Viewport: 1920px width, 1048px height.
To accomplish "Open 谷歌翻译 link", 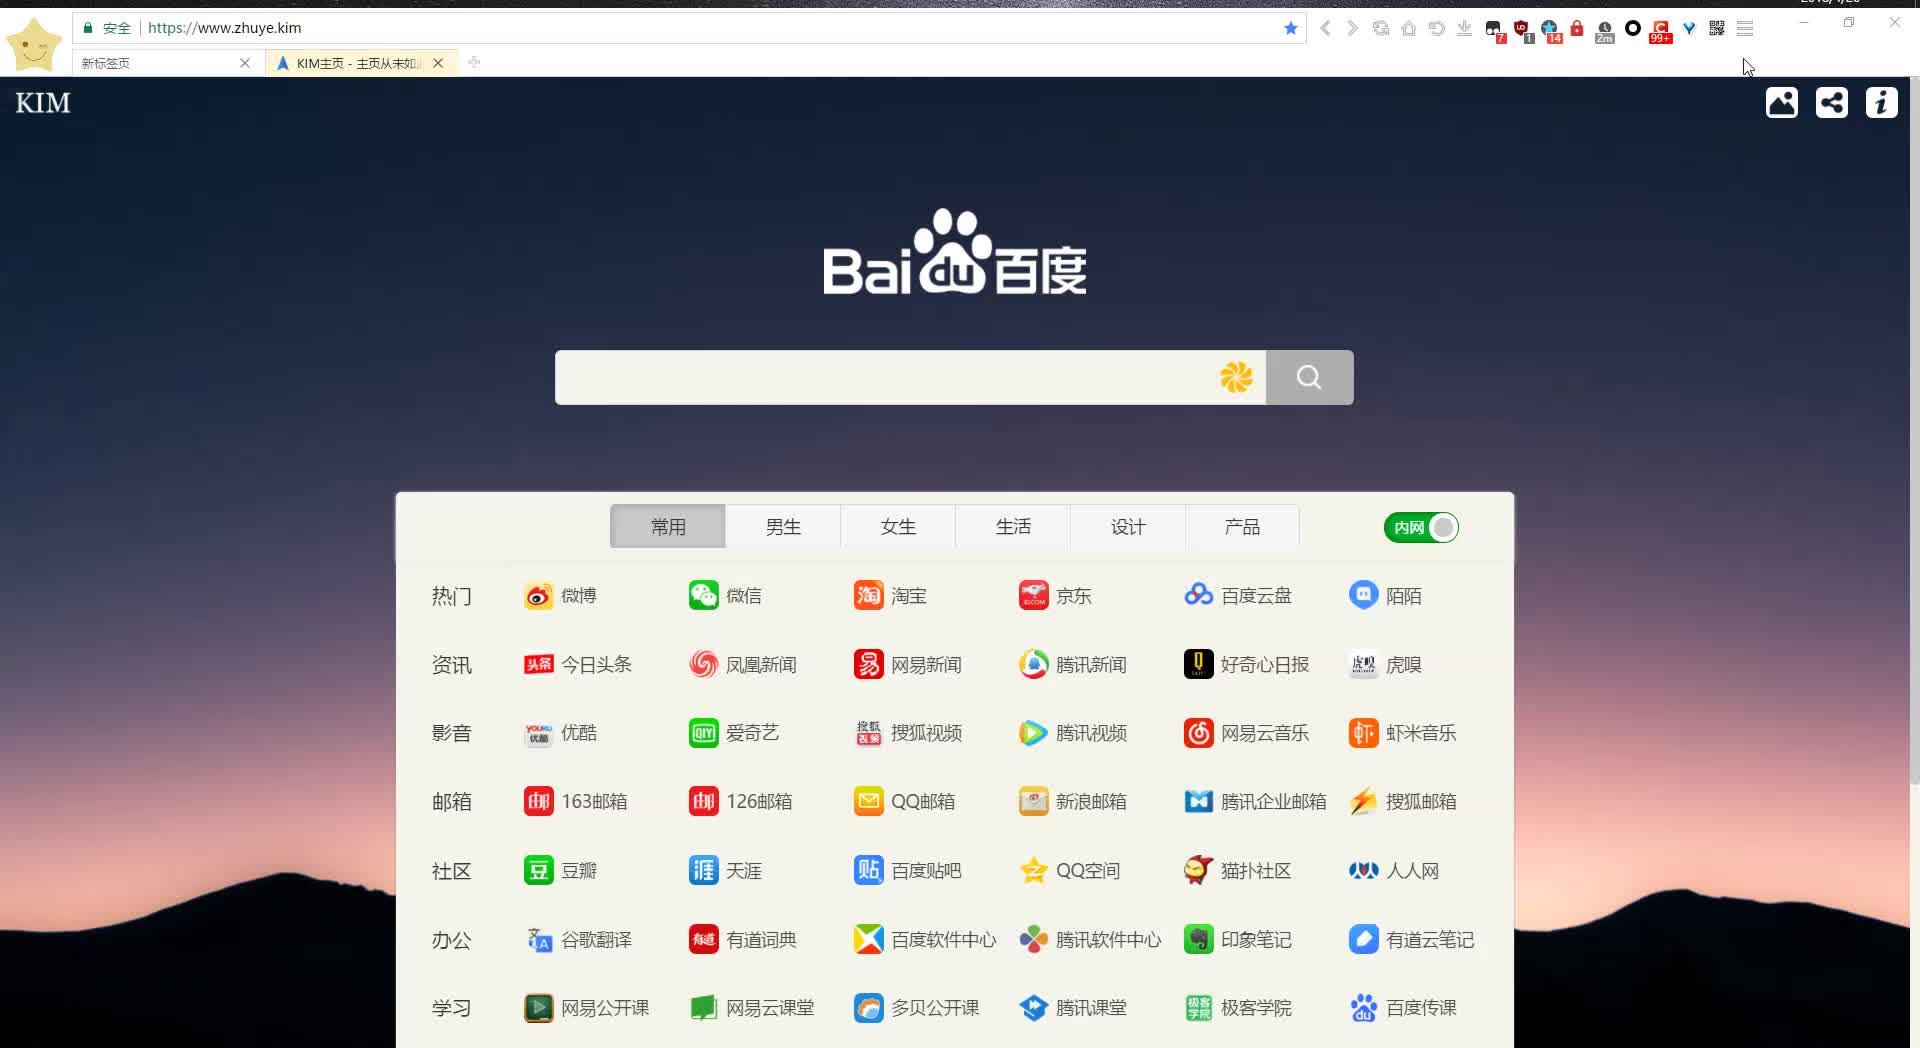I will pyautogui.click(x=578, y=940).
